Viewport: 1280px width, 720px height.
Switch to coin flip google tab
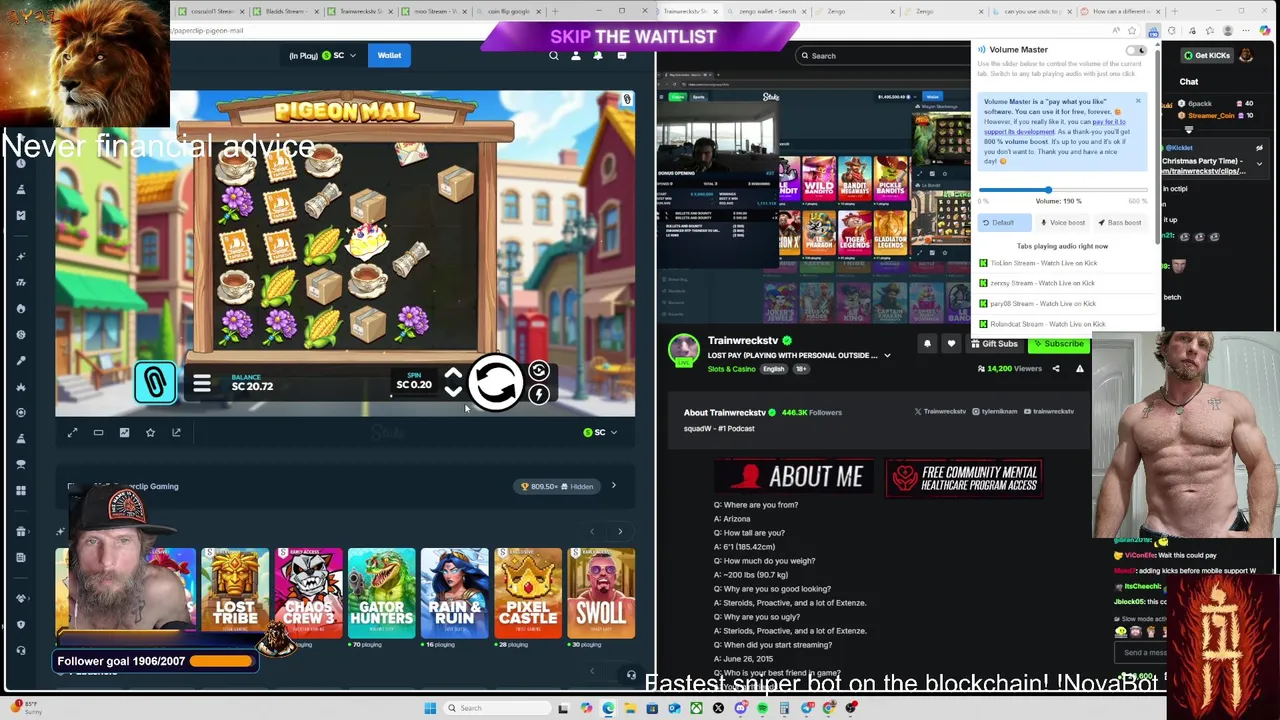pyautogui.click(x=511, y=12)
